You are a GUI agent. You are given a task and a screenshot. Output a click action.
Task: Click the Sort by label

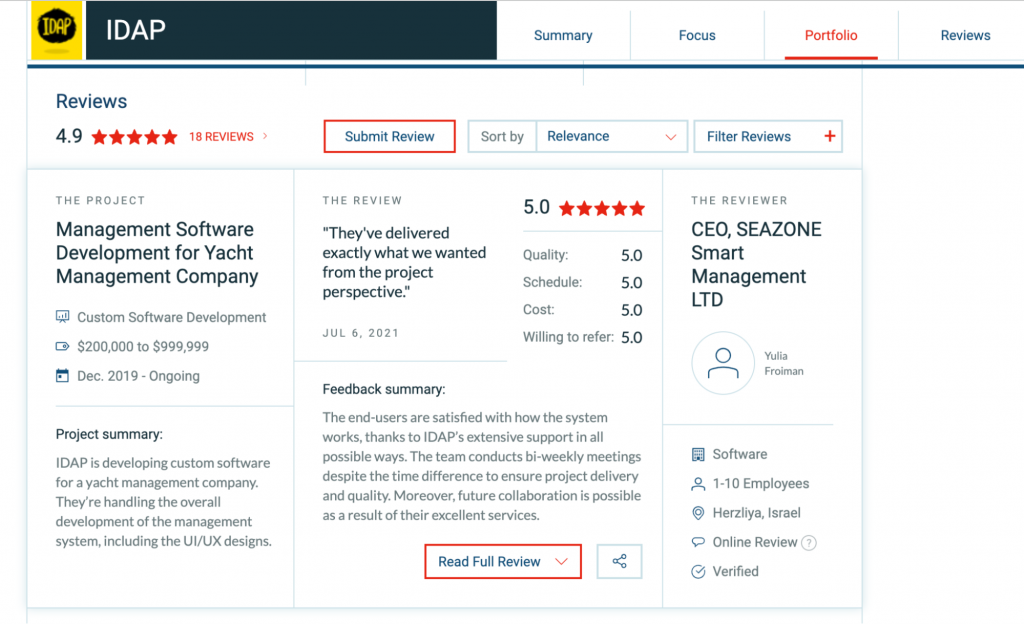coord(502,136)
